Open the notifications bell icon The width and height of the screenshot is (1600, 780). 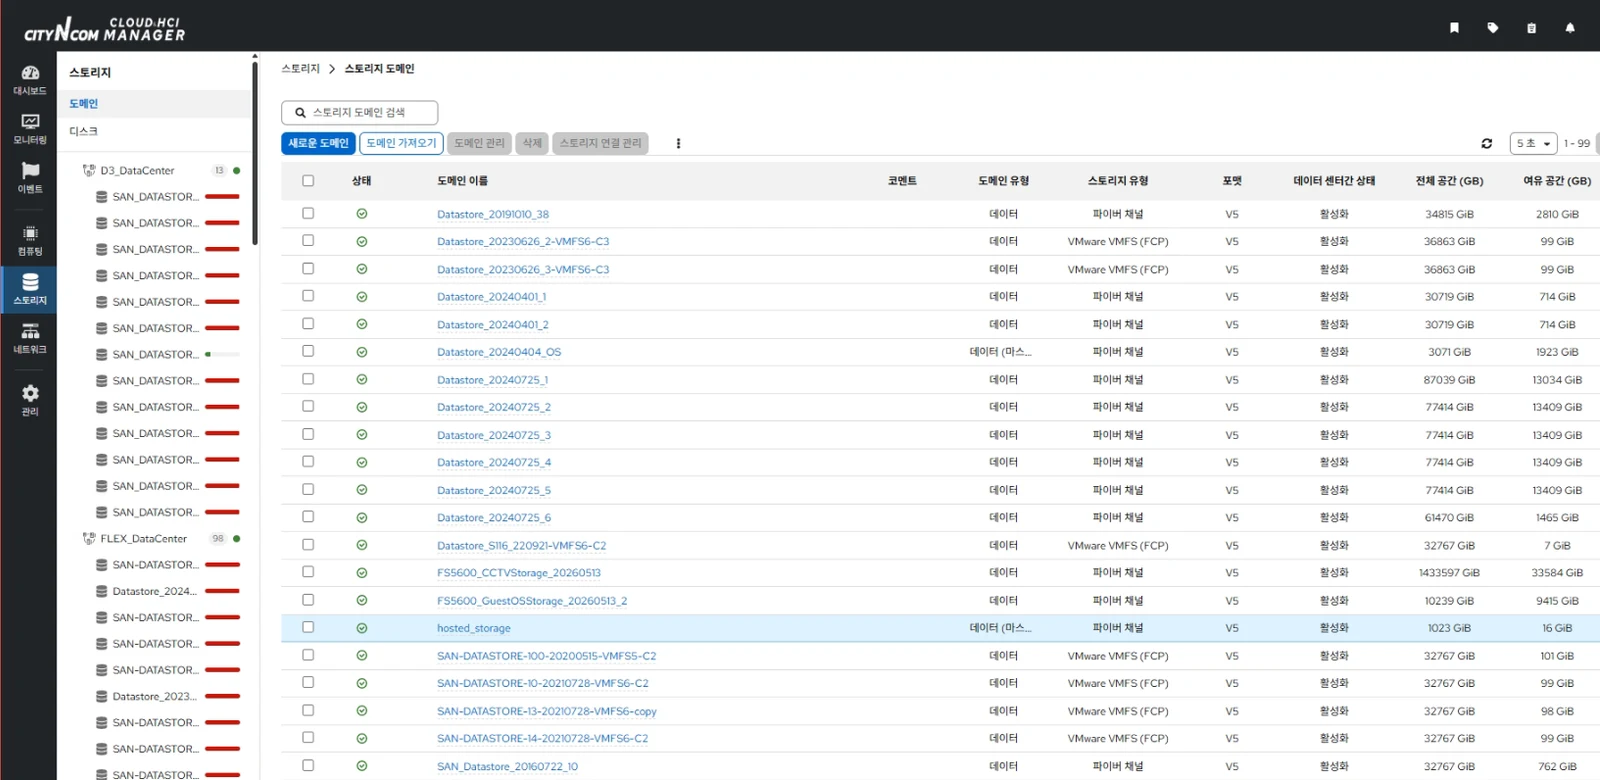click(1570, 28)
